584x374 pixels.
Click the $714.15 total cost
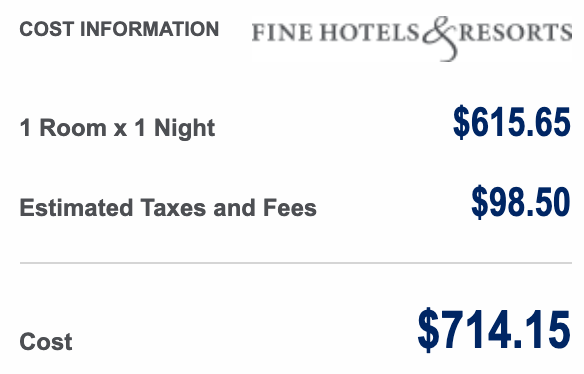[494, 330]
